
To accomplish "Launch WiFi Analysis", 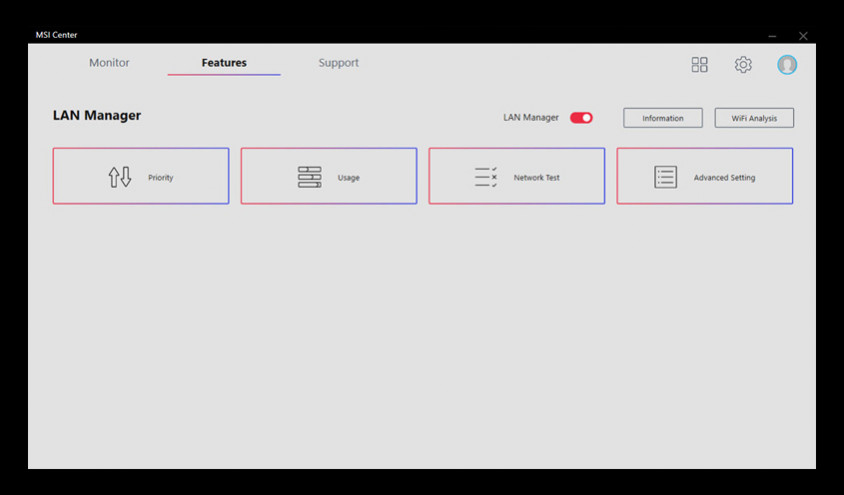I will point(754,118).
